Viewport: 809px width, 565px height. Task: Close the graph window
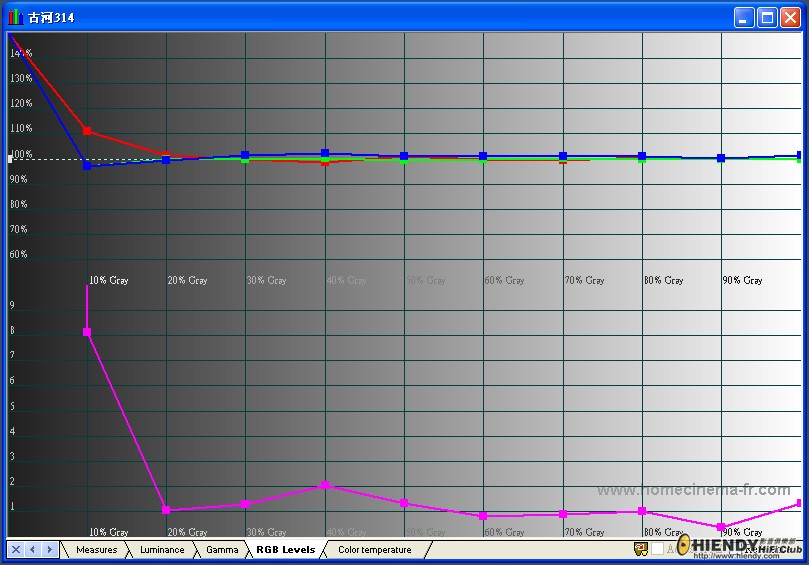click(790, 18)
